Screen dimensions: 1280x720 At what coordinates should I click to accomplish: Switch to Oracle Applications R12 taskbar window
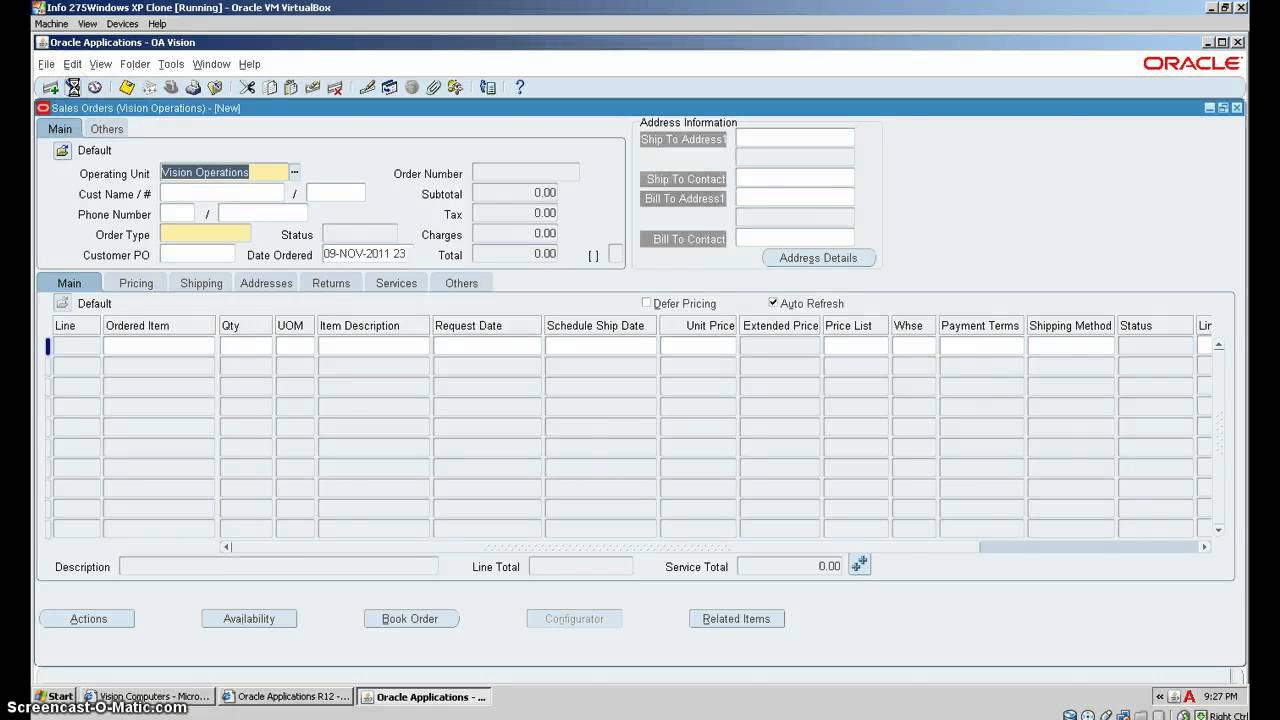[x=286, y=697]
